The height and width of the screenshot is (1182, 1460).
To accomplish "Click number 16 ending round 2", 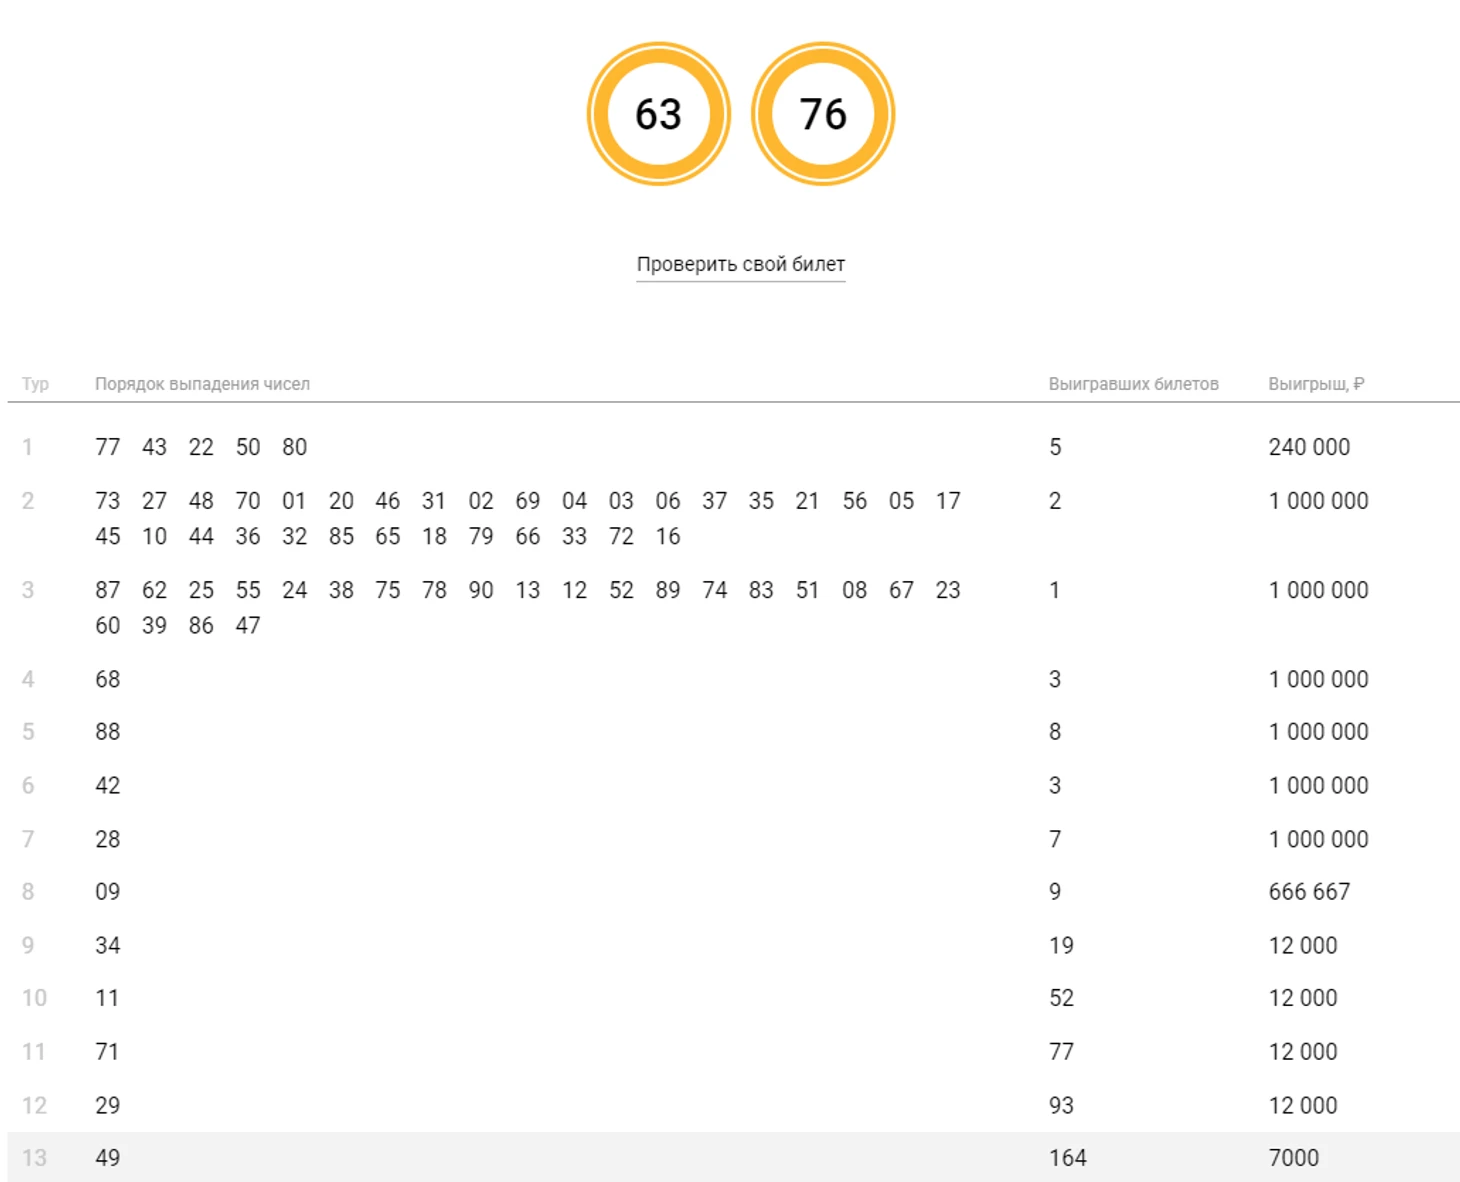I will (667, 536).
